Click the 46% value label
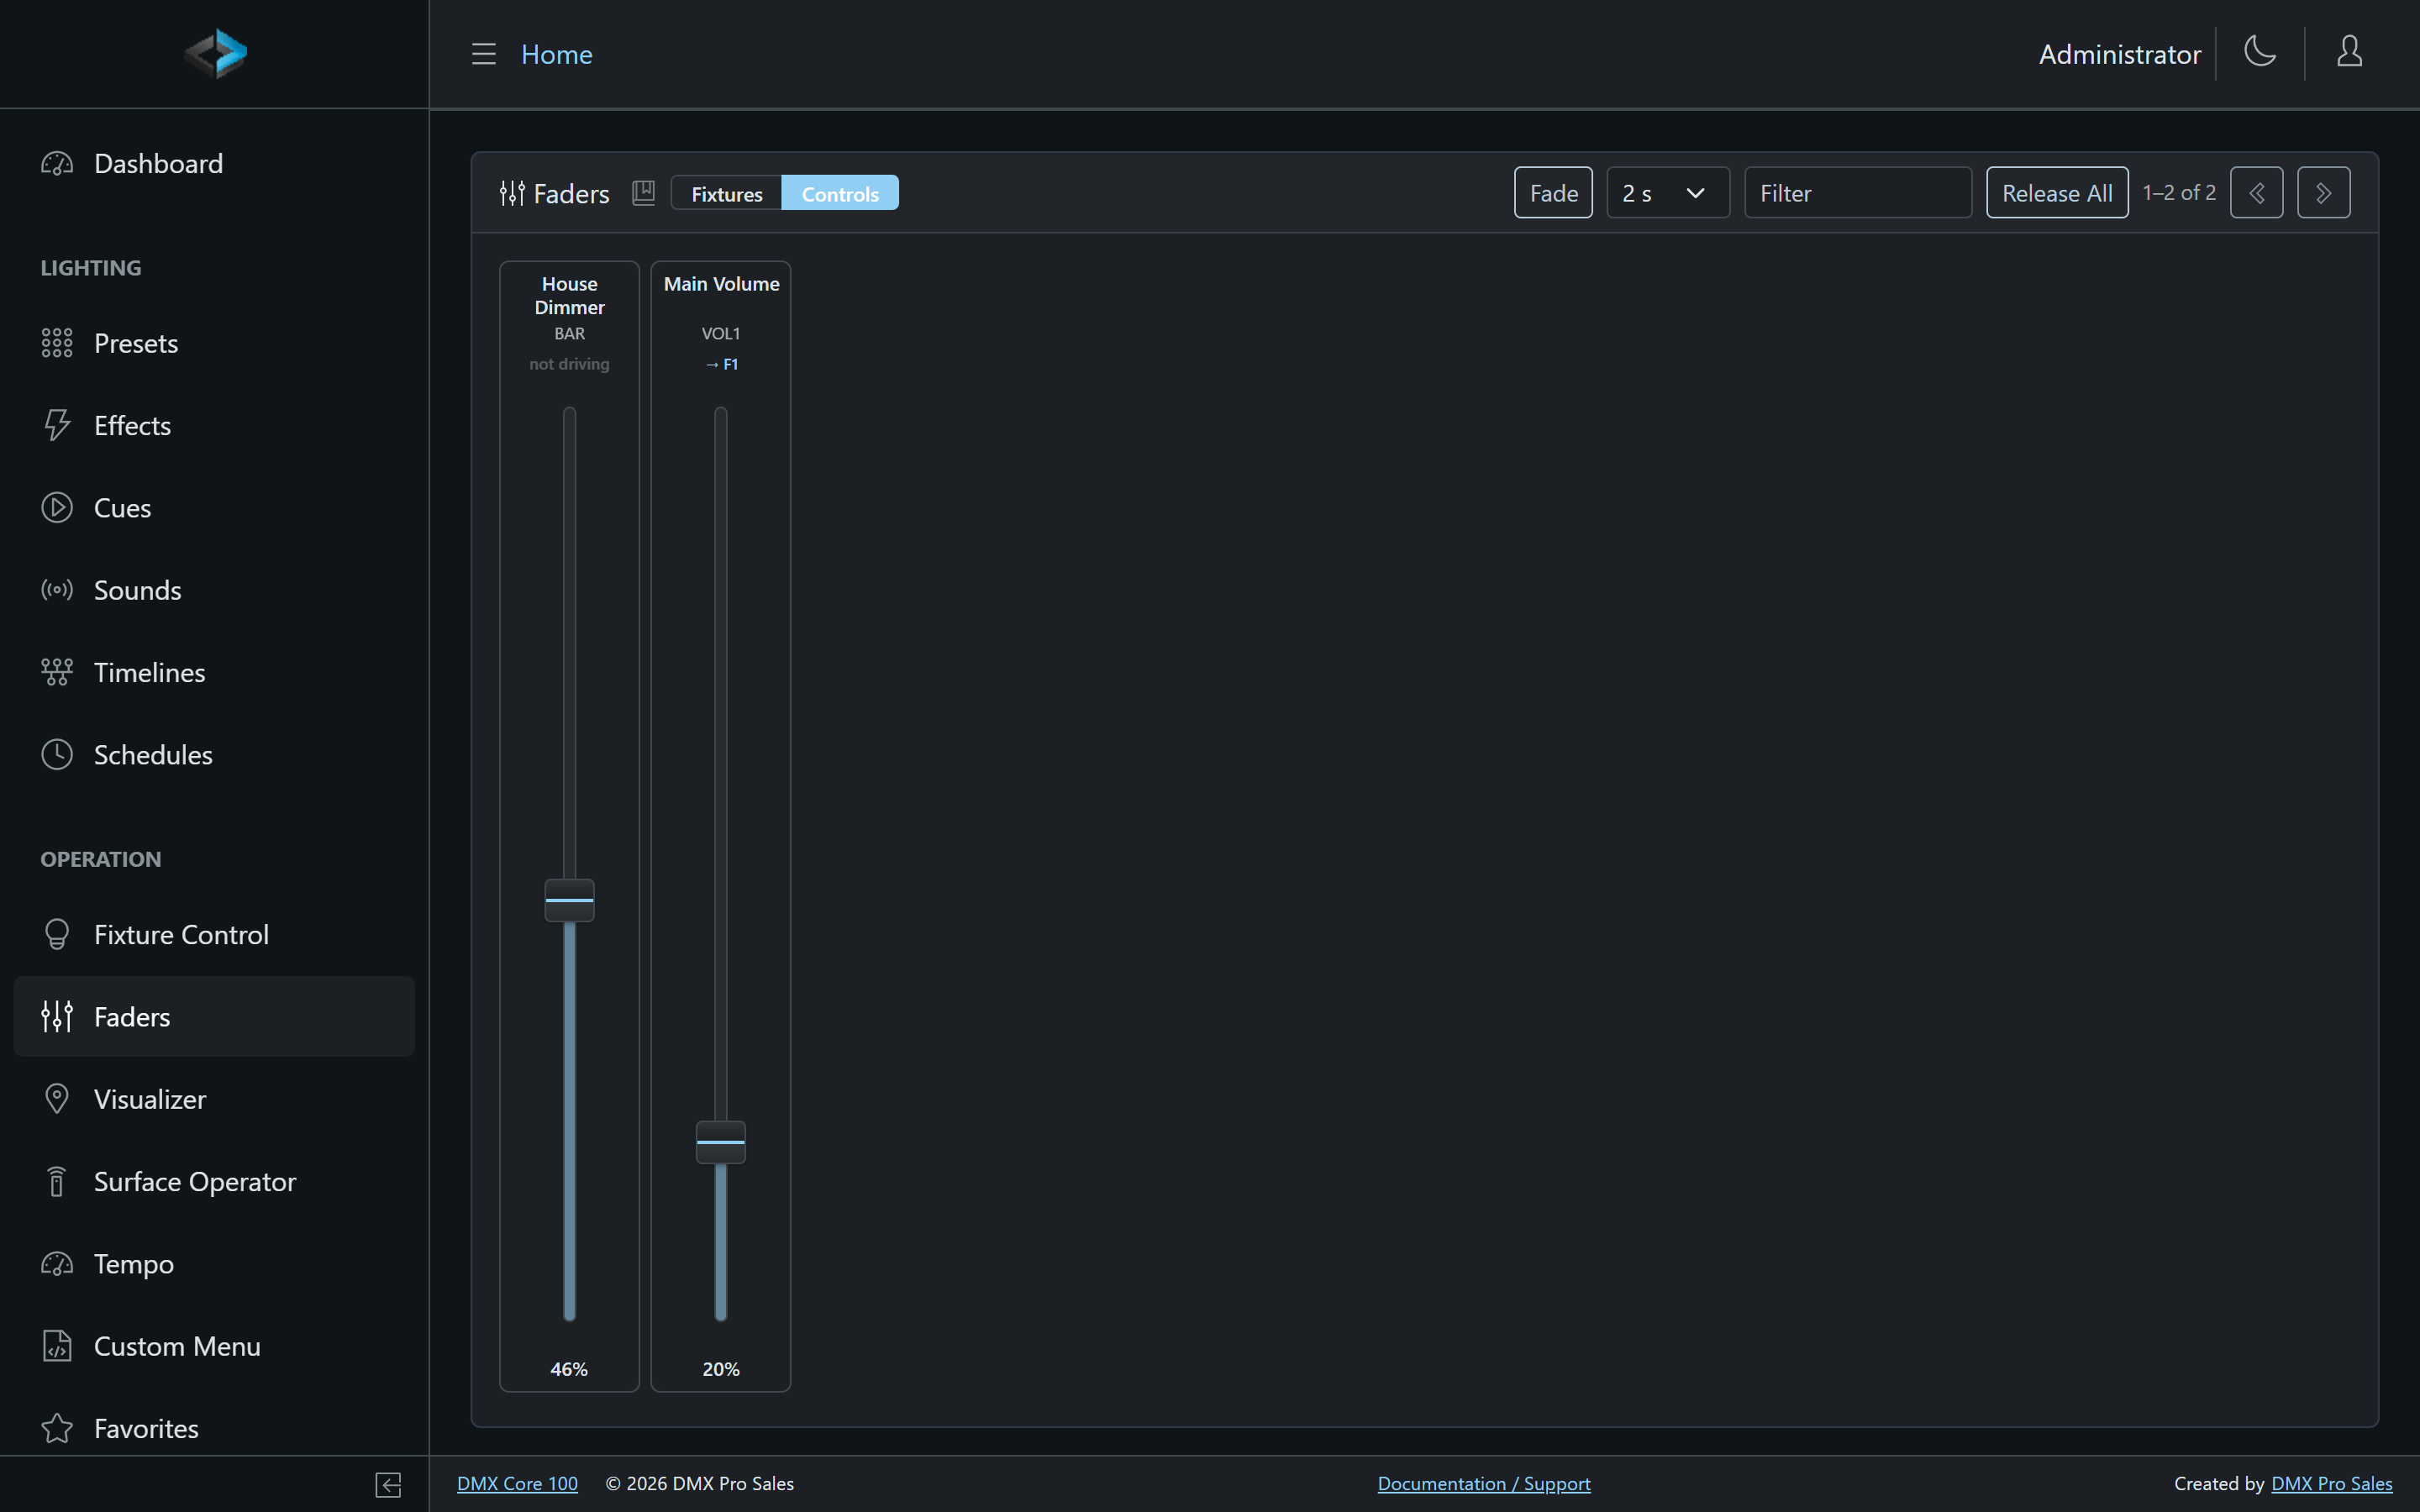 [x=569, y=1369]
